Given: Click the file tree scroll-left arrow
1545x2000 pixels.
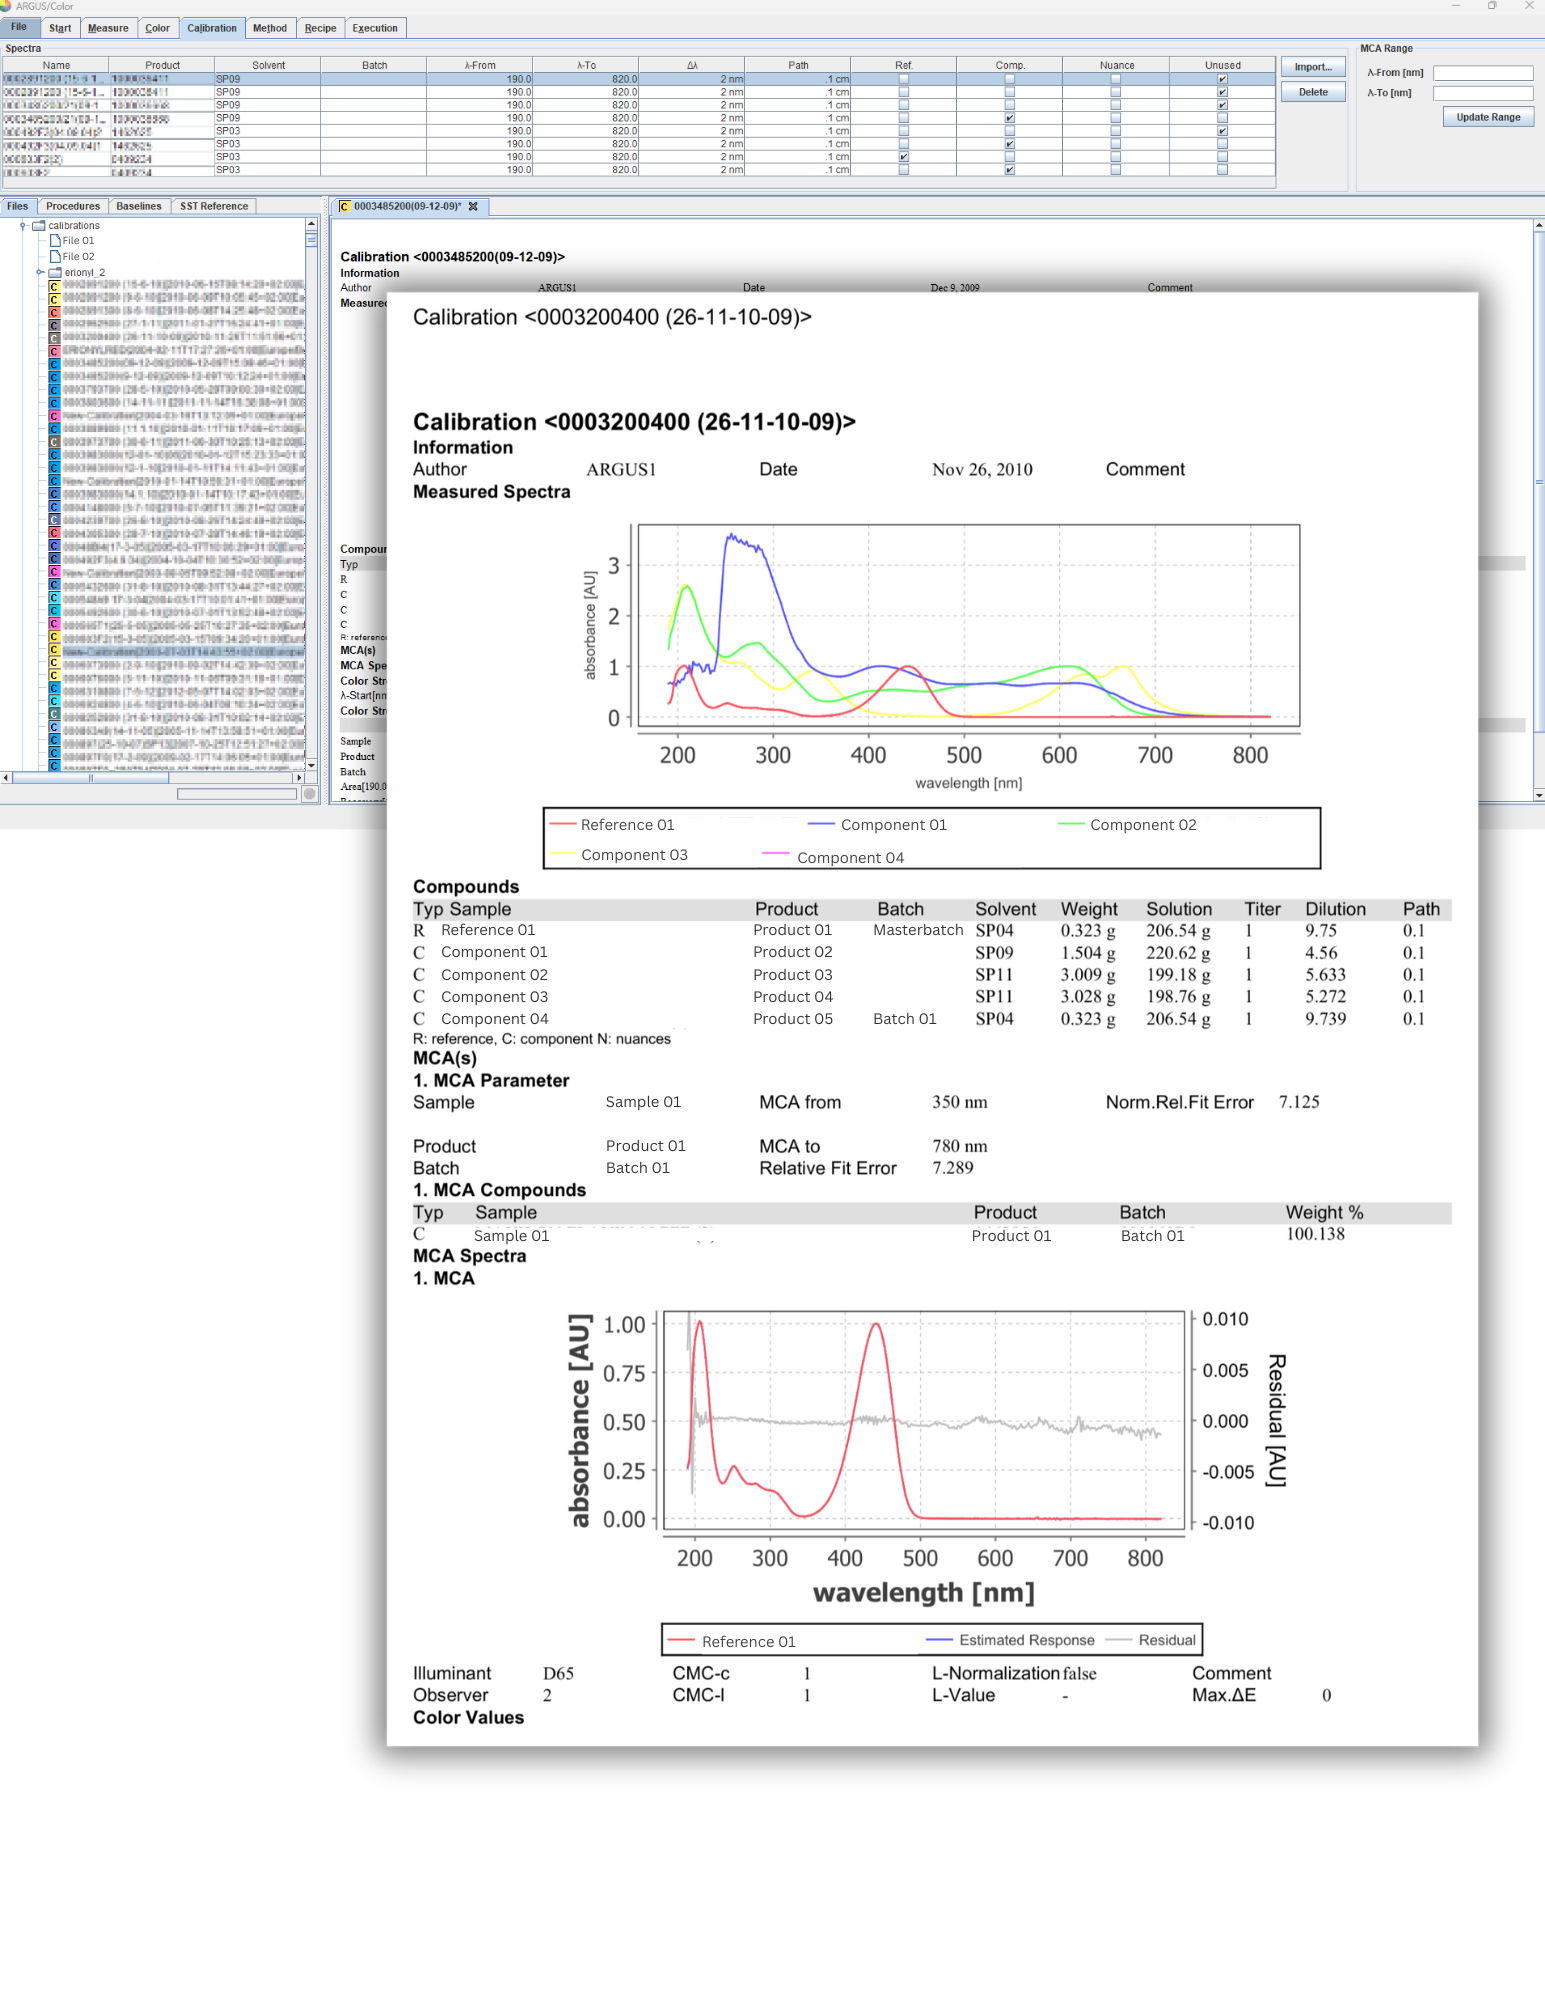Looking at the screenshot, I should click(x=6, y=777).
